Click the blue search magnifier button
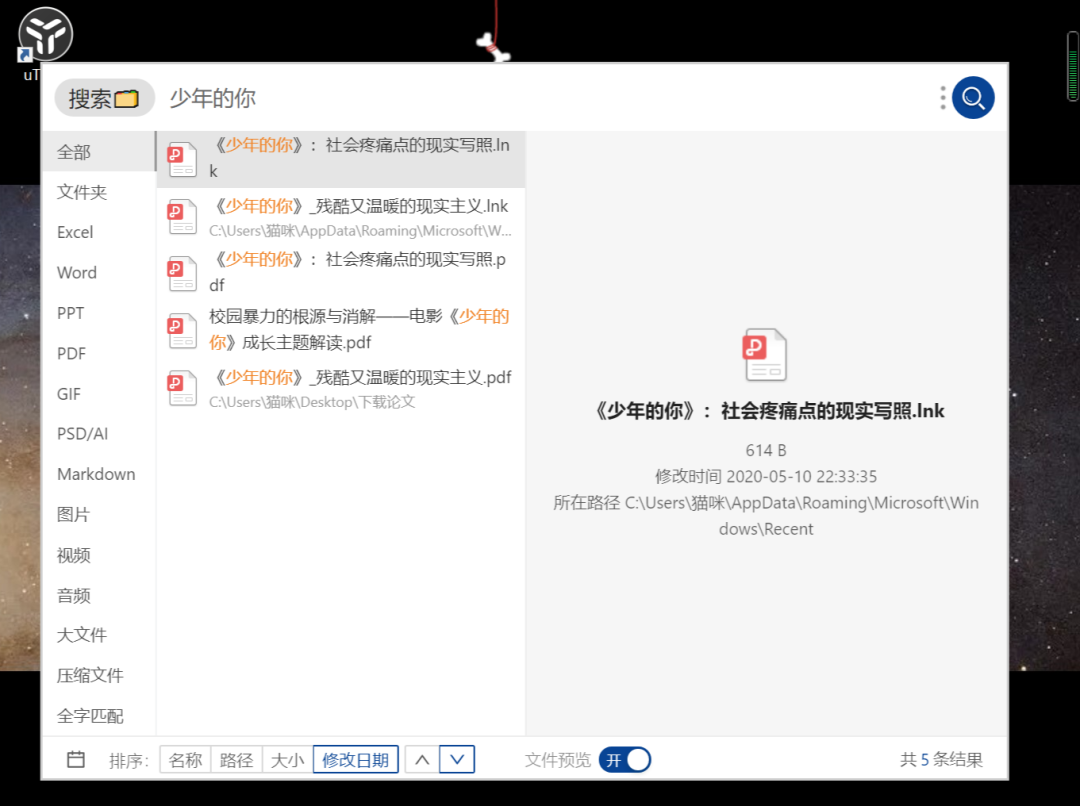1080x806 pixels. tap(973, 98)
